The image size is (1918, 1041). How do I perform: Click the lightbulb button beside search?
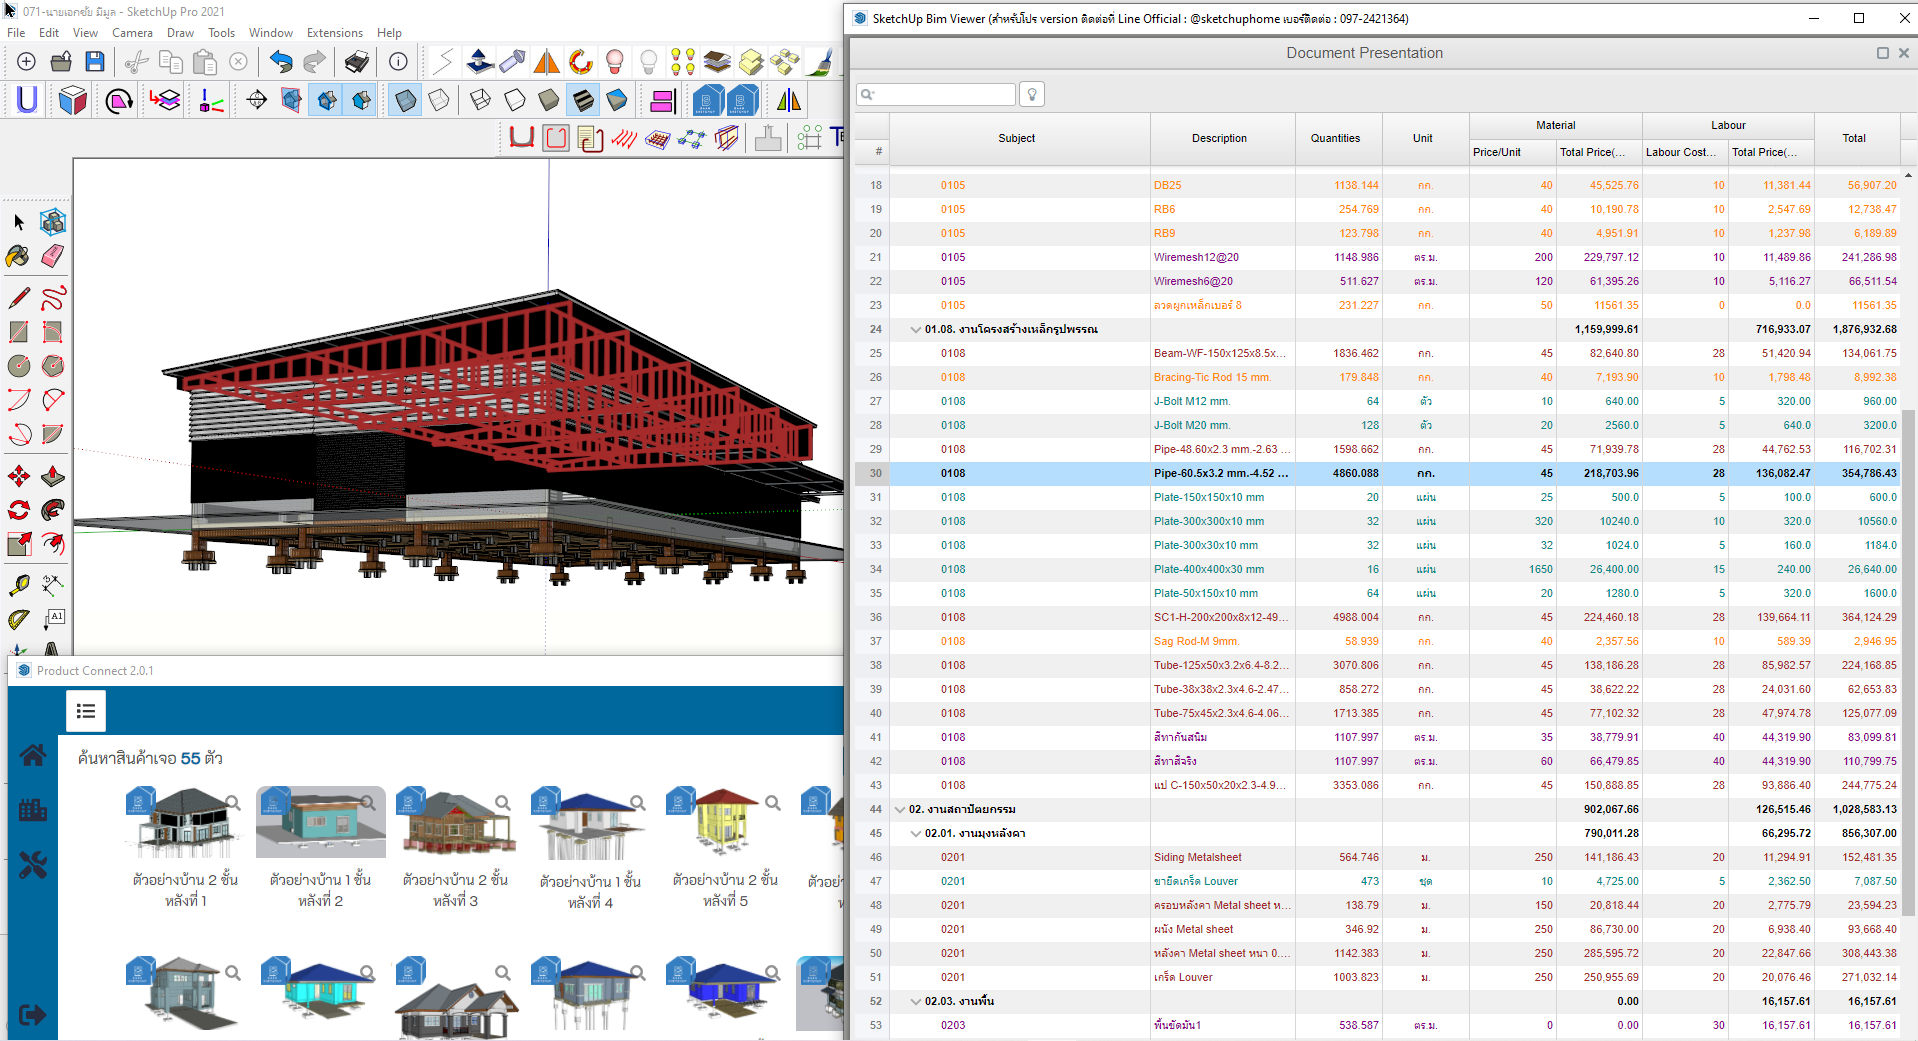point(1032,94)
